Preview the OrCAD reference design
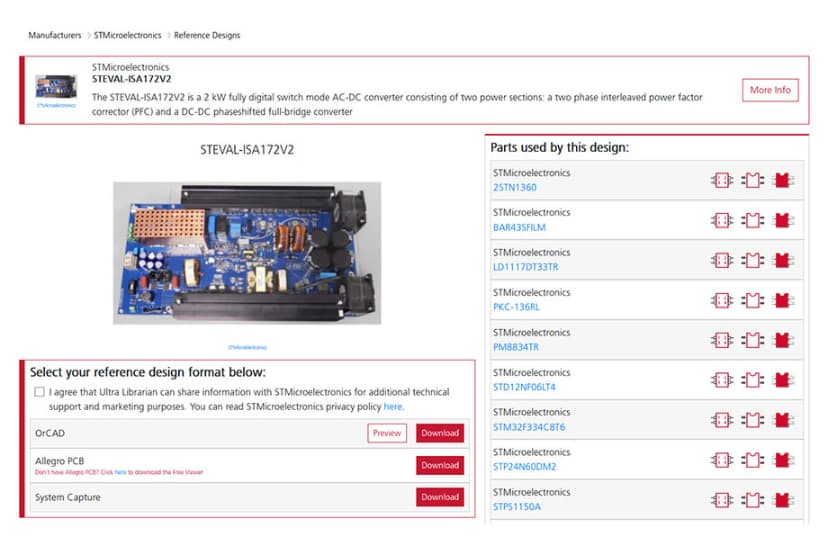 pyautogui.click(x=387, y=433)
